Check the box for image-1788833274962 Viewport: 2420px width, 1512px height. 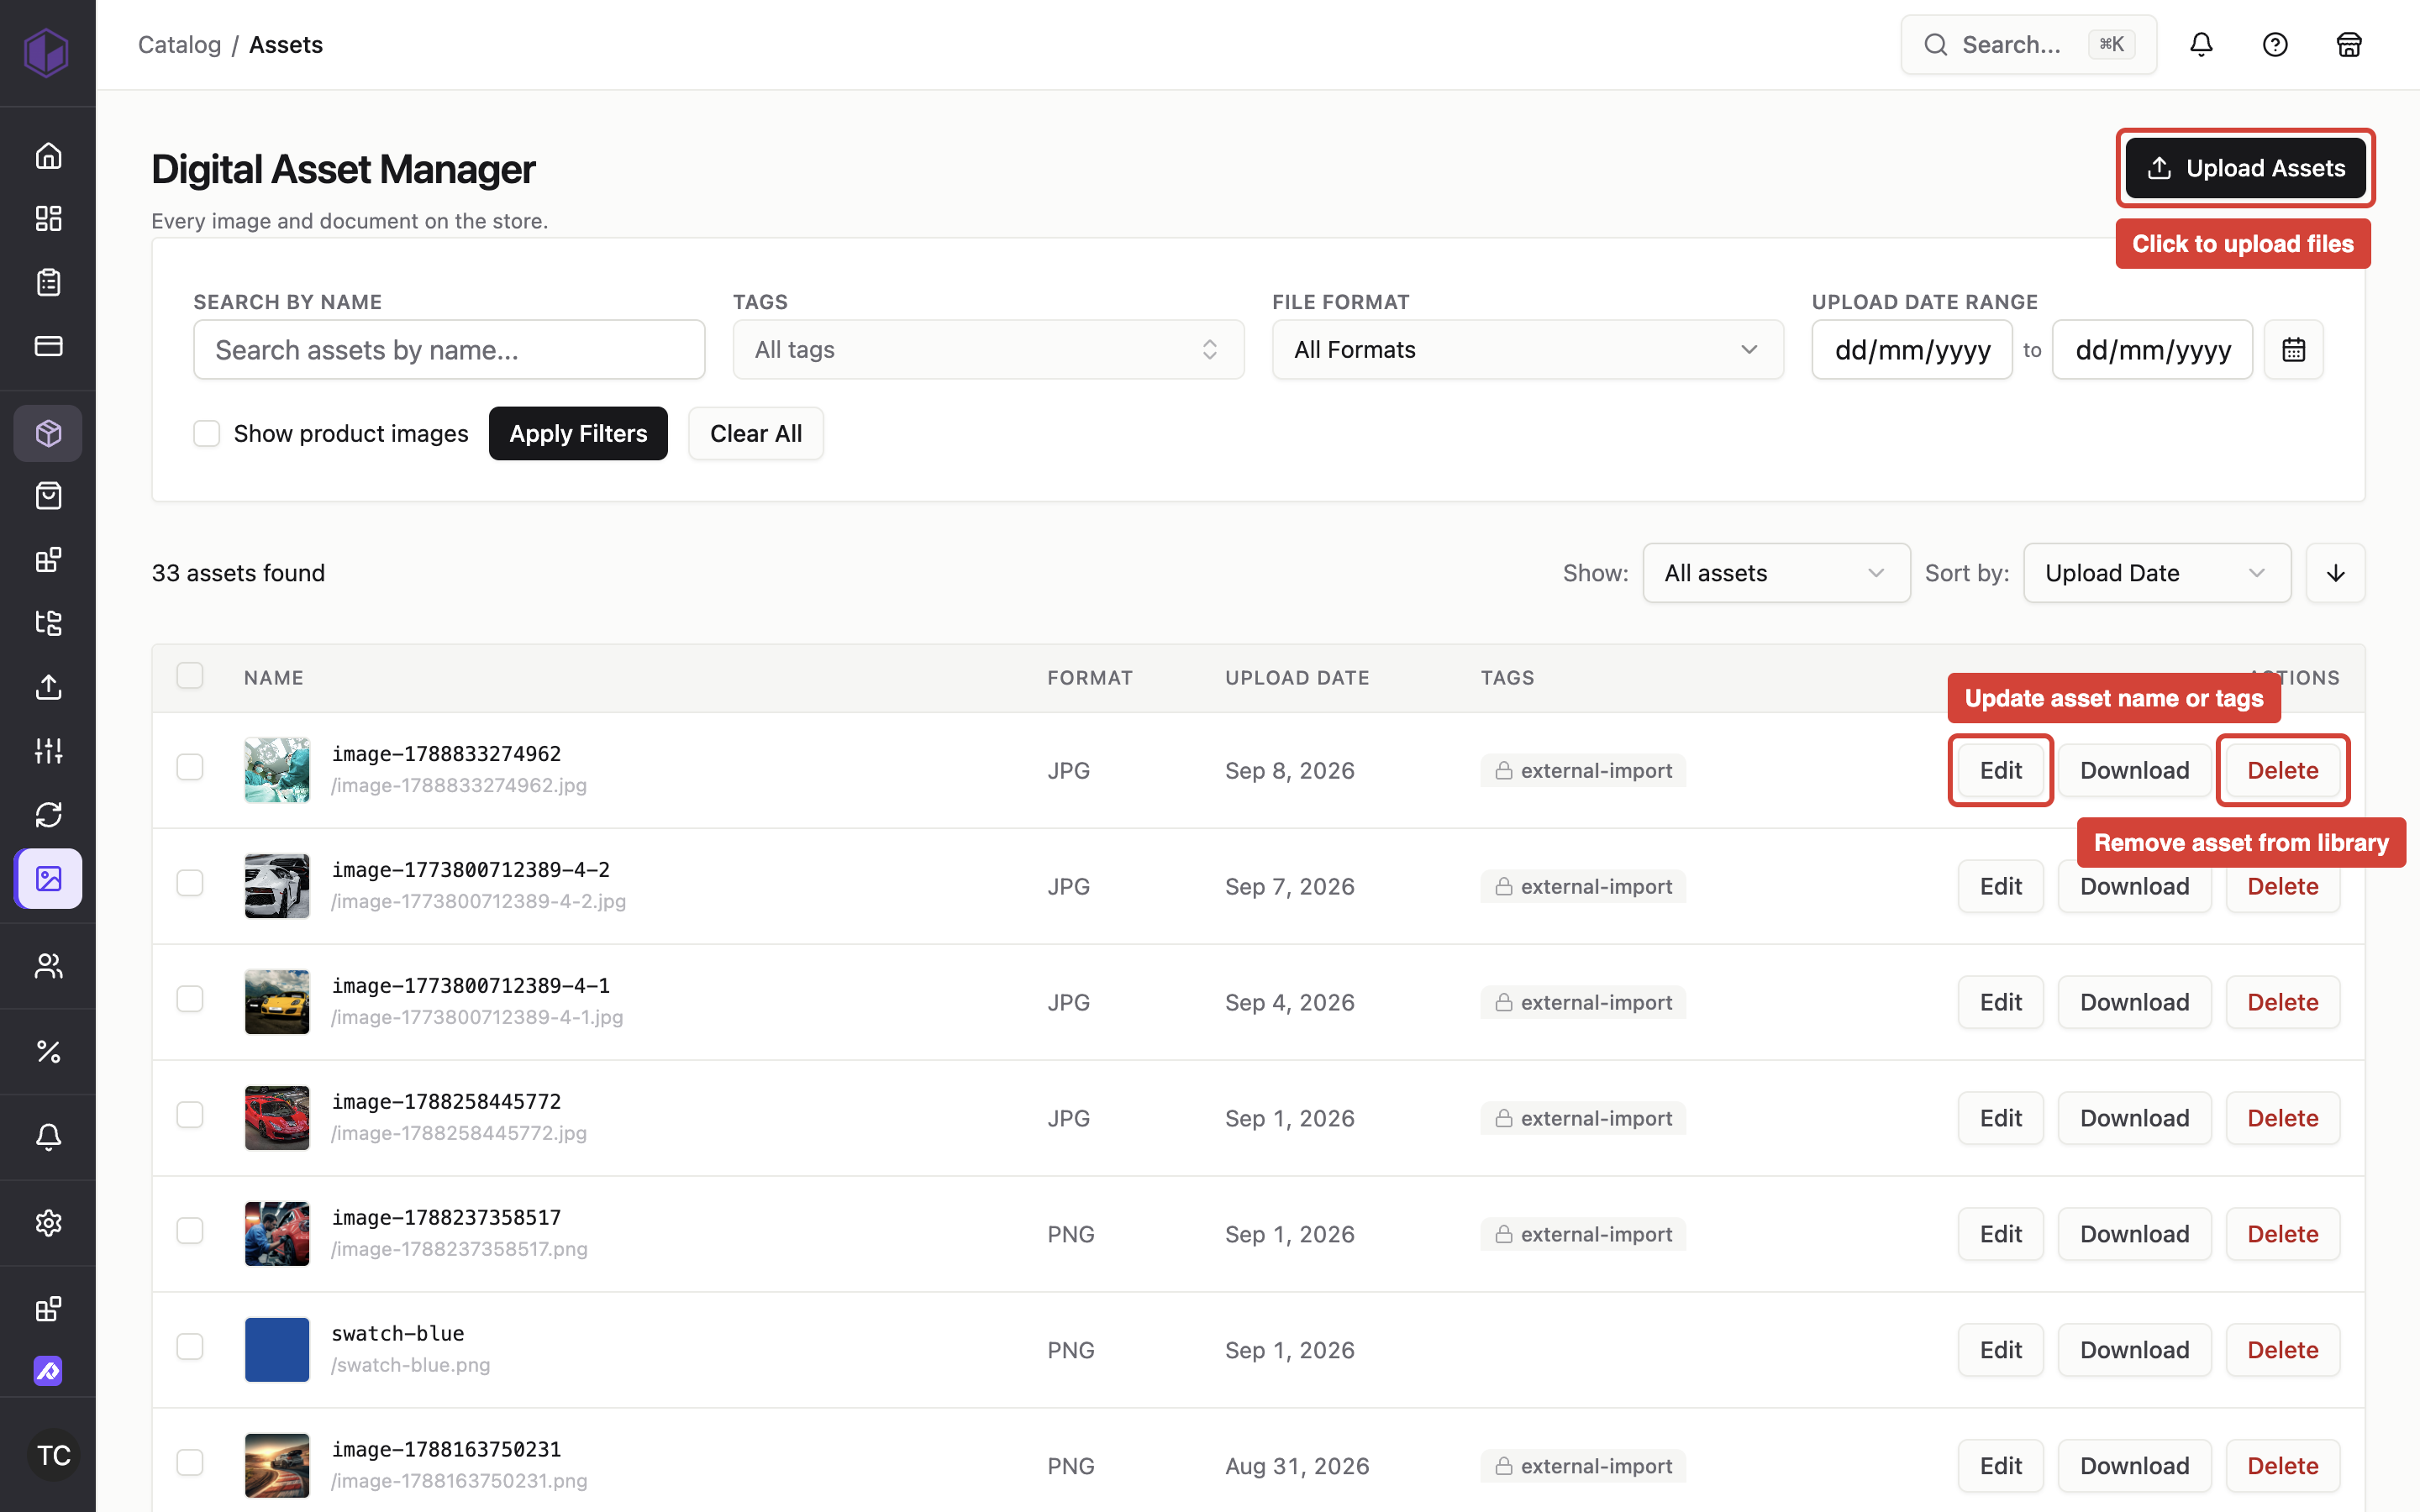point(190,767)
